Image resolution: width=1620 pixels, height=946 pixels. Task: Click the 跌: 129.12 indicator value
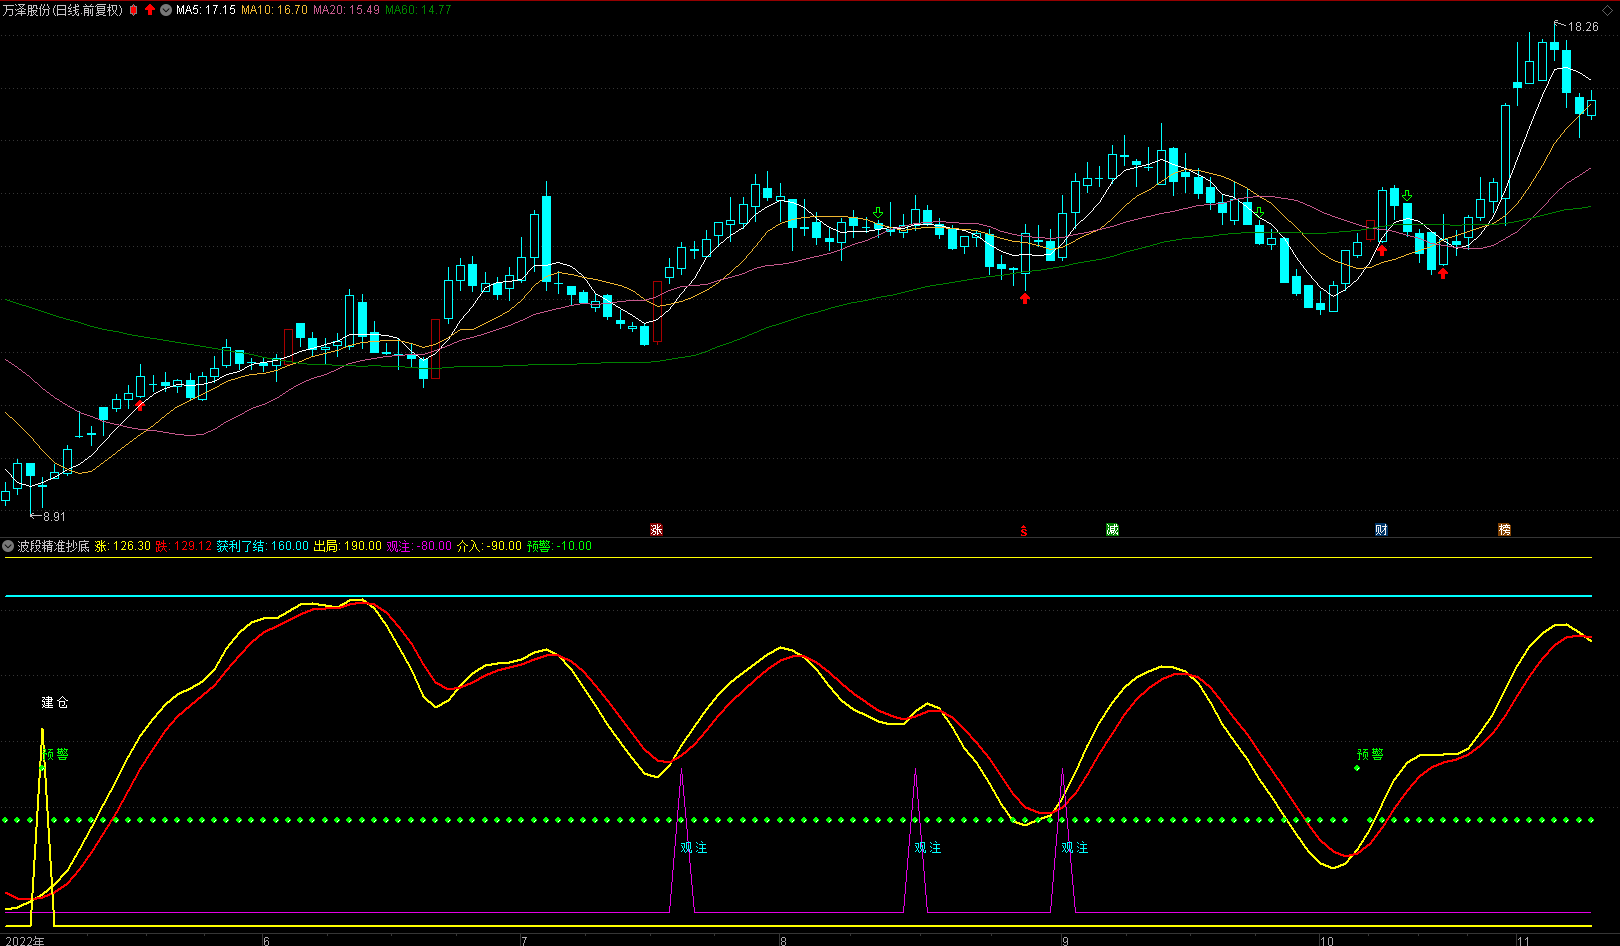184,546
